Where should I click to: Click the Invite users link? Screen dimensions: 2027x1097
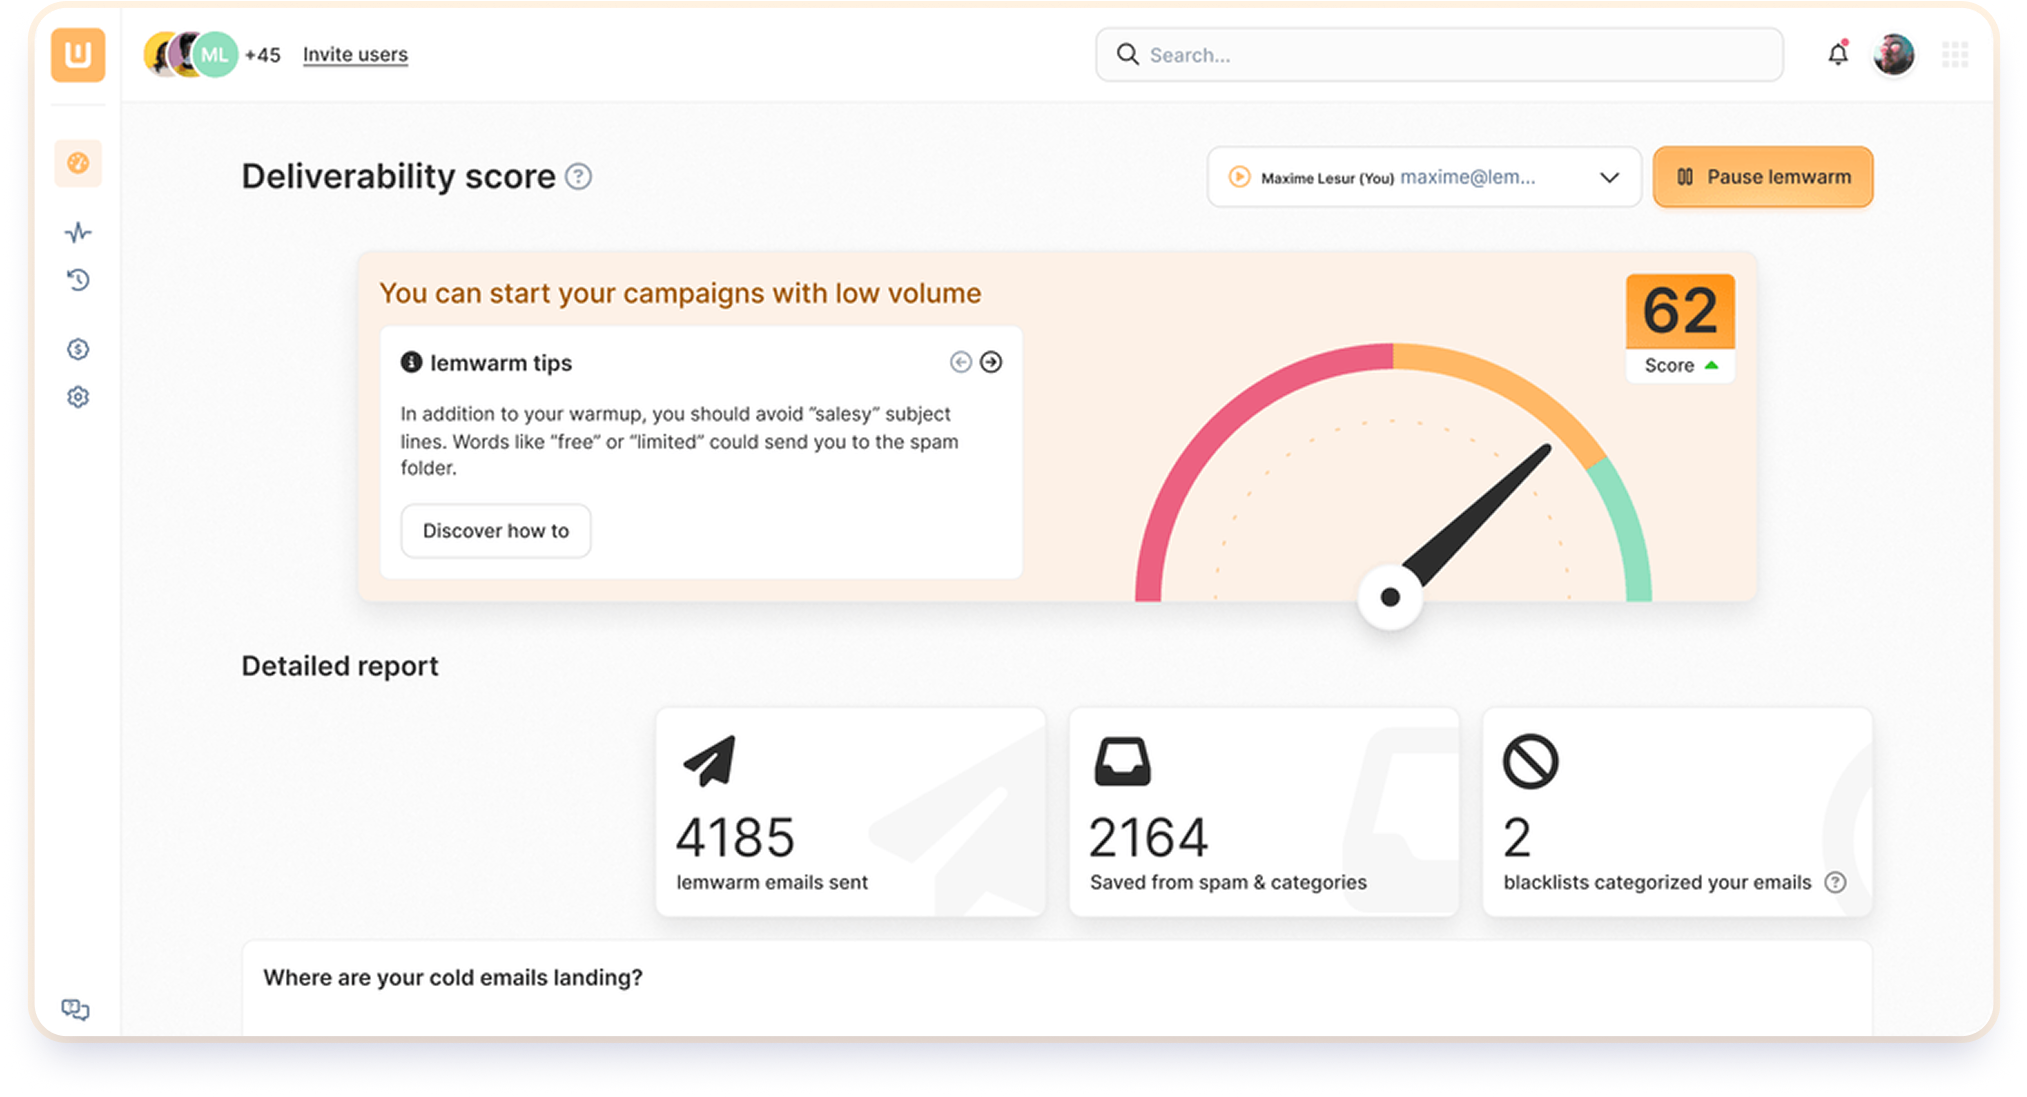click(355, 54)
